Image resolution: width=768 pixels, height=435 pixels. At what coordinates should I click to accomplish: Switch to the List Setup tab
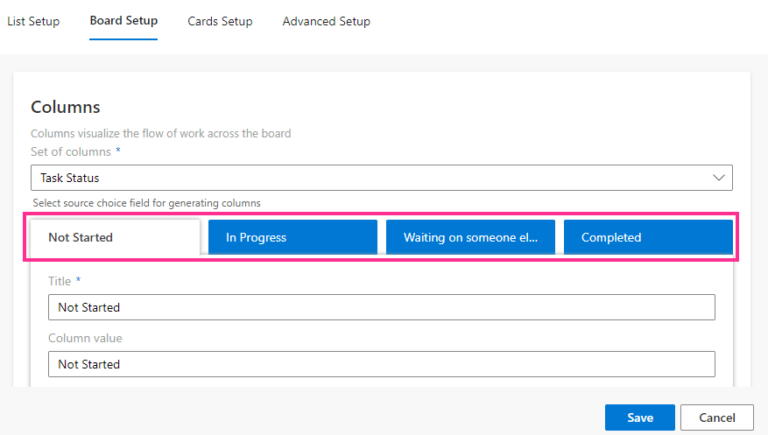[33, 21]
